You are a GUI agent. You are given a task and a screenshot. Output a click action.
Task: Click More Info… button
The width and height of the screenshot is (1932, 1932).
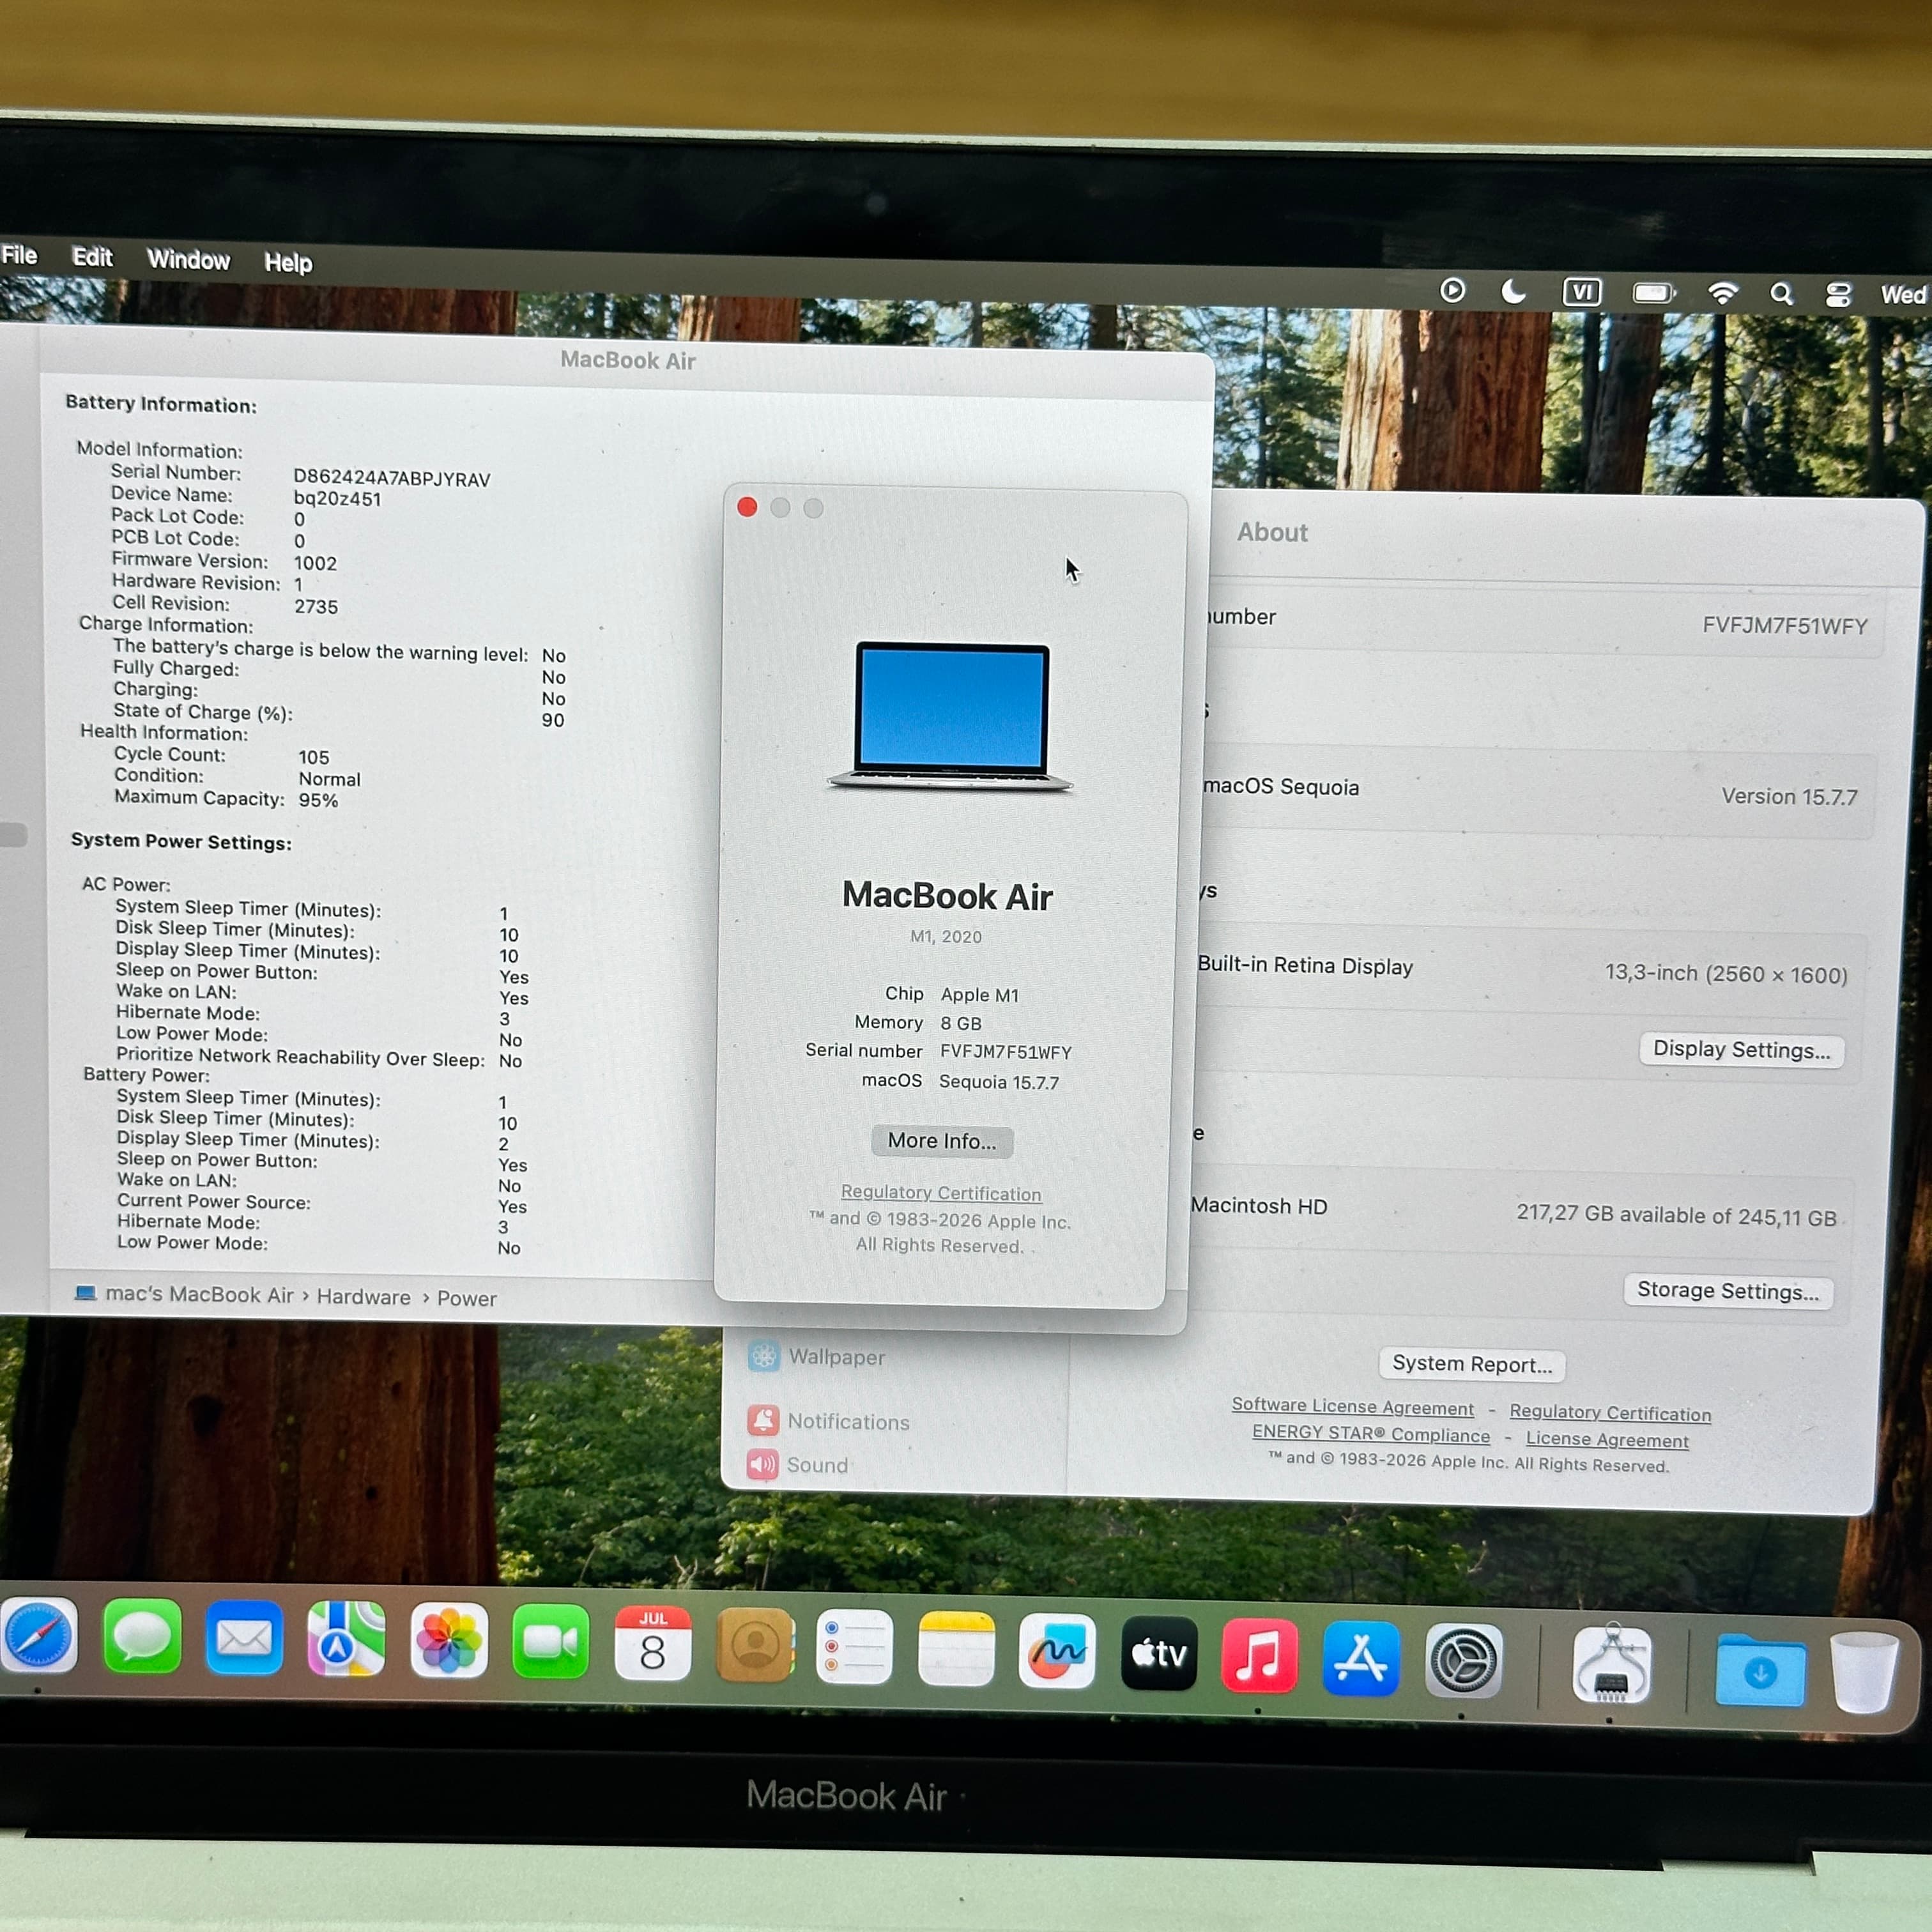coord(942,1141)
